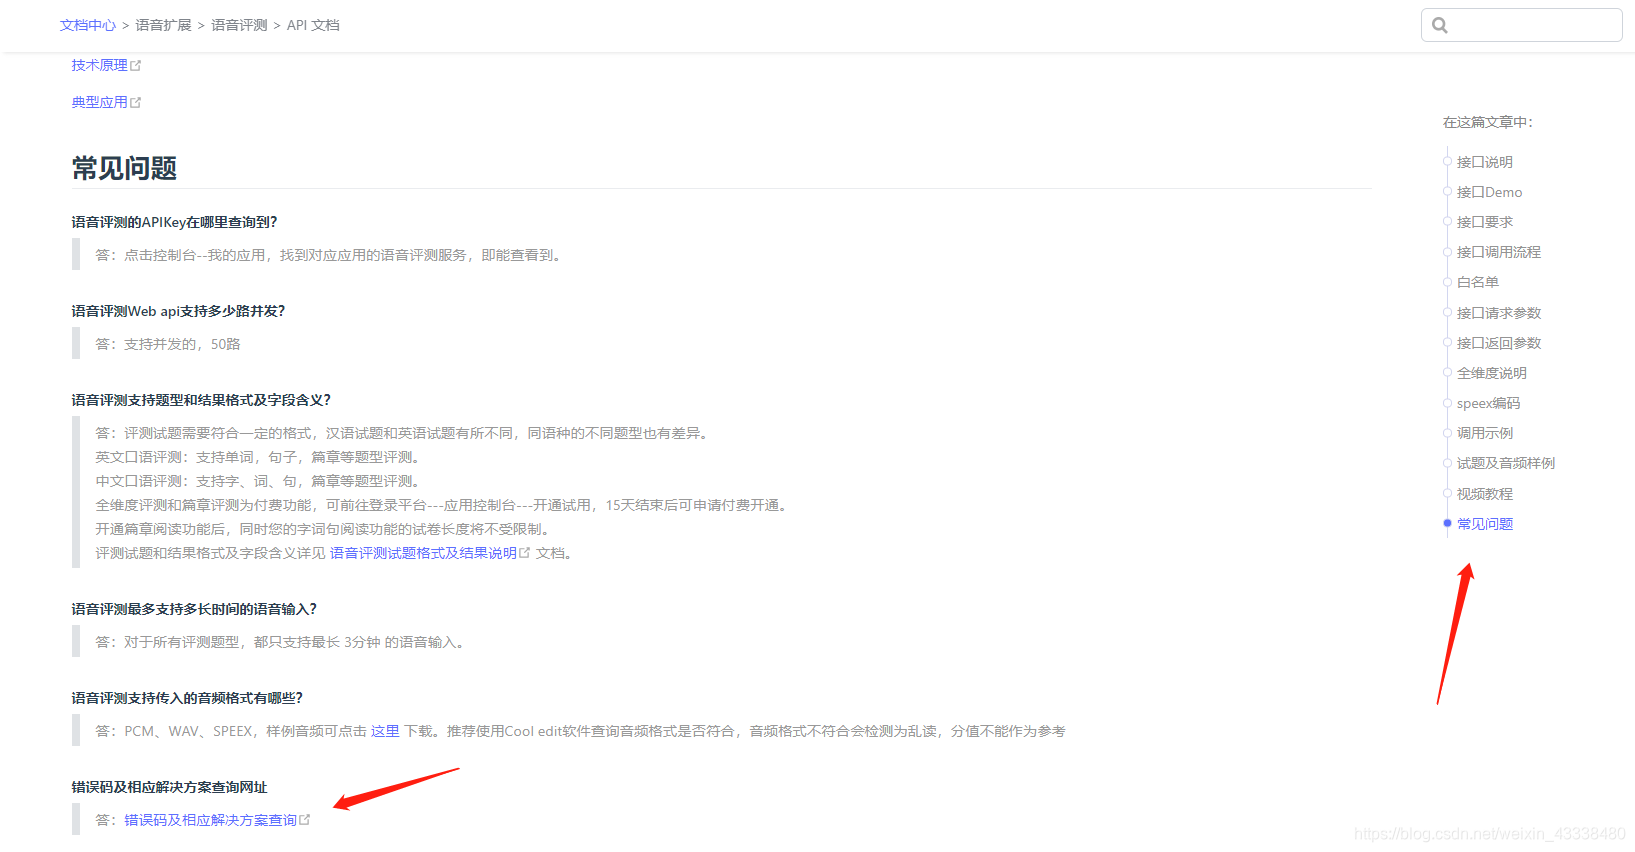Click line 中文口语评测：支持字、词、句
This screenshot has height=852, width=1635.
(260, 481)
